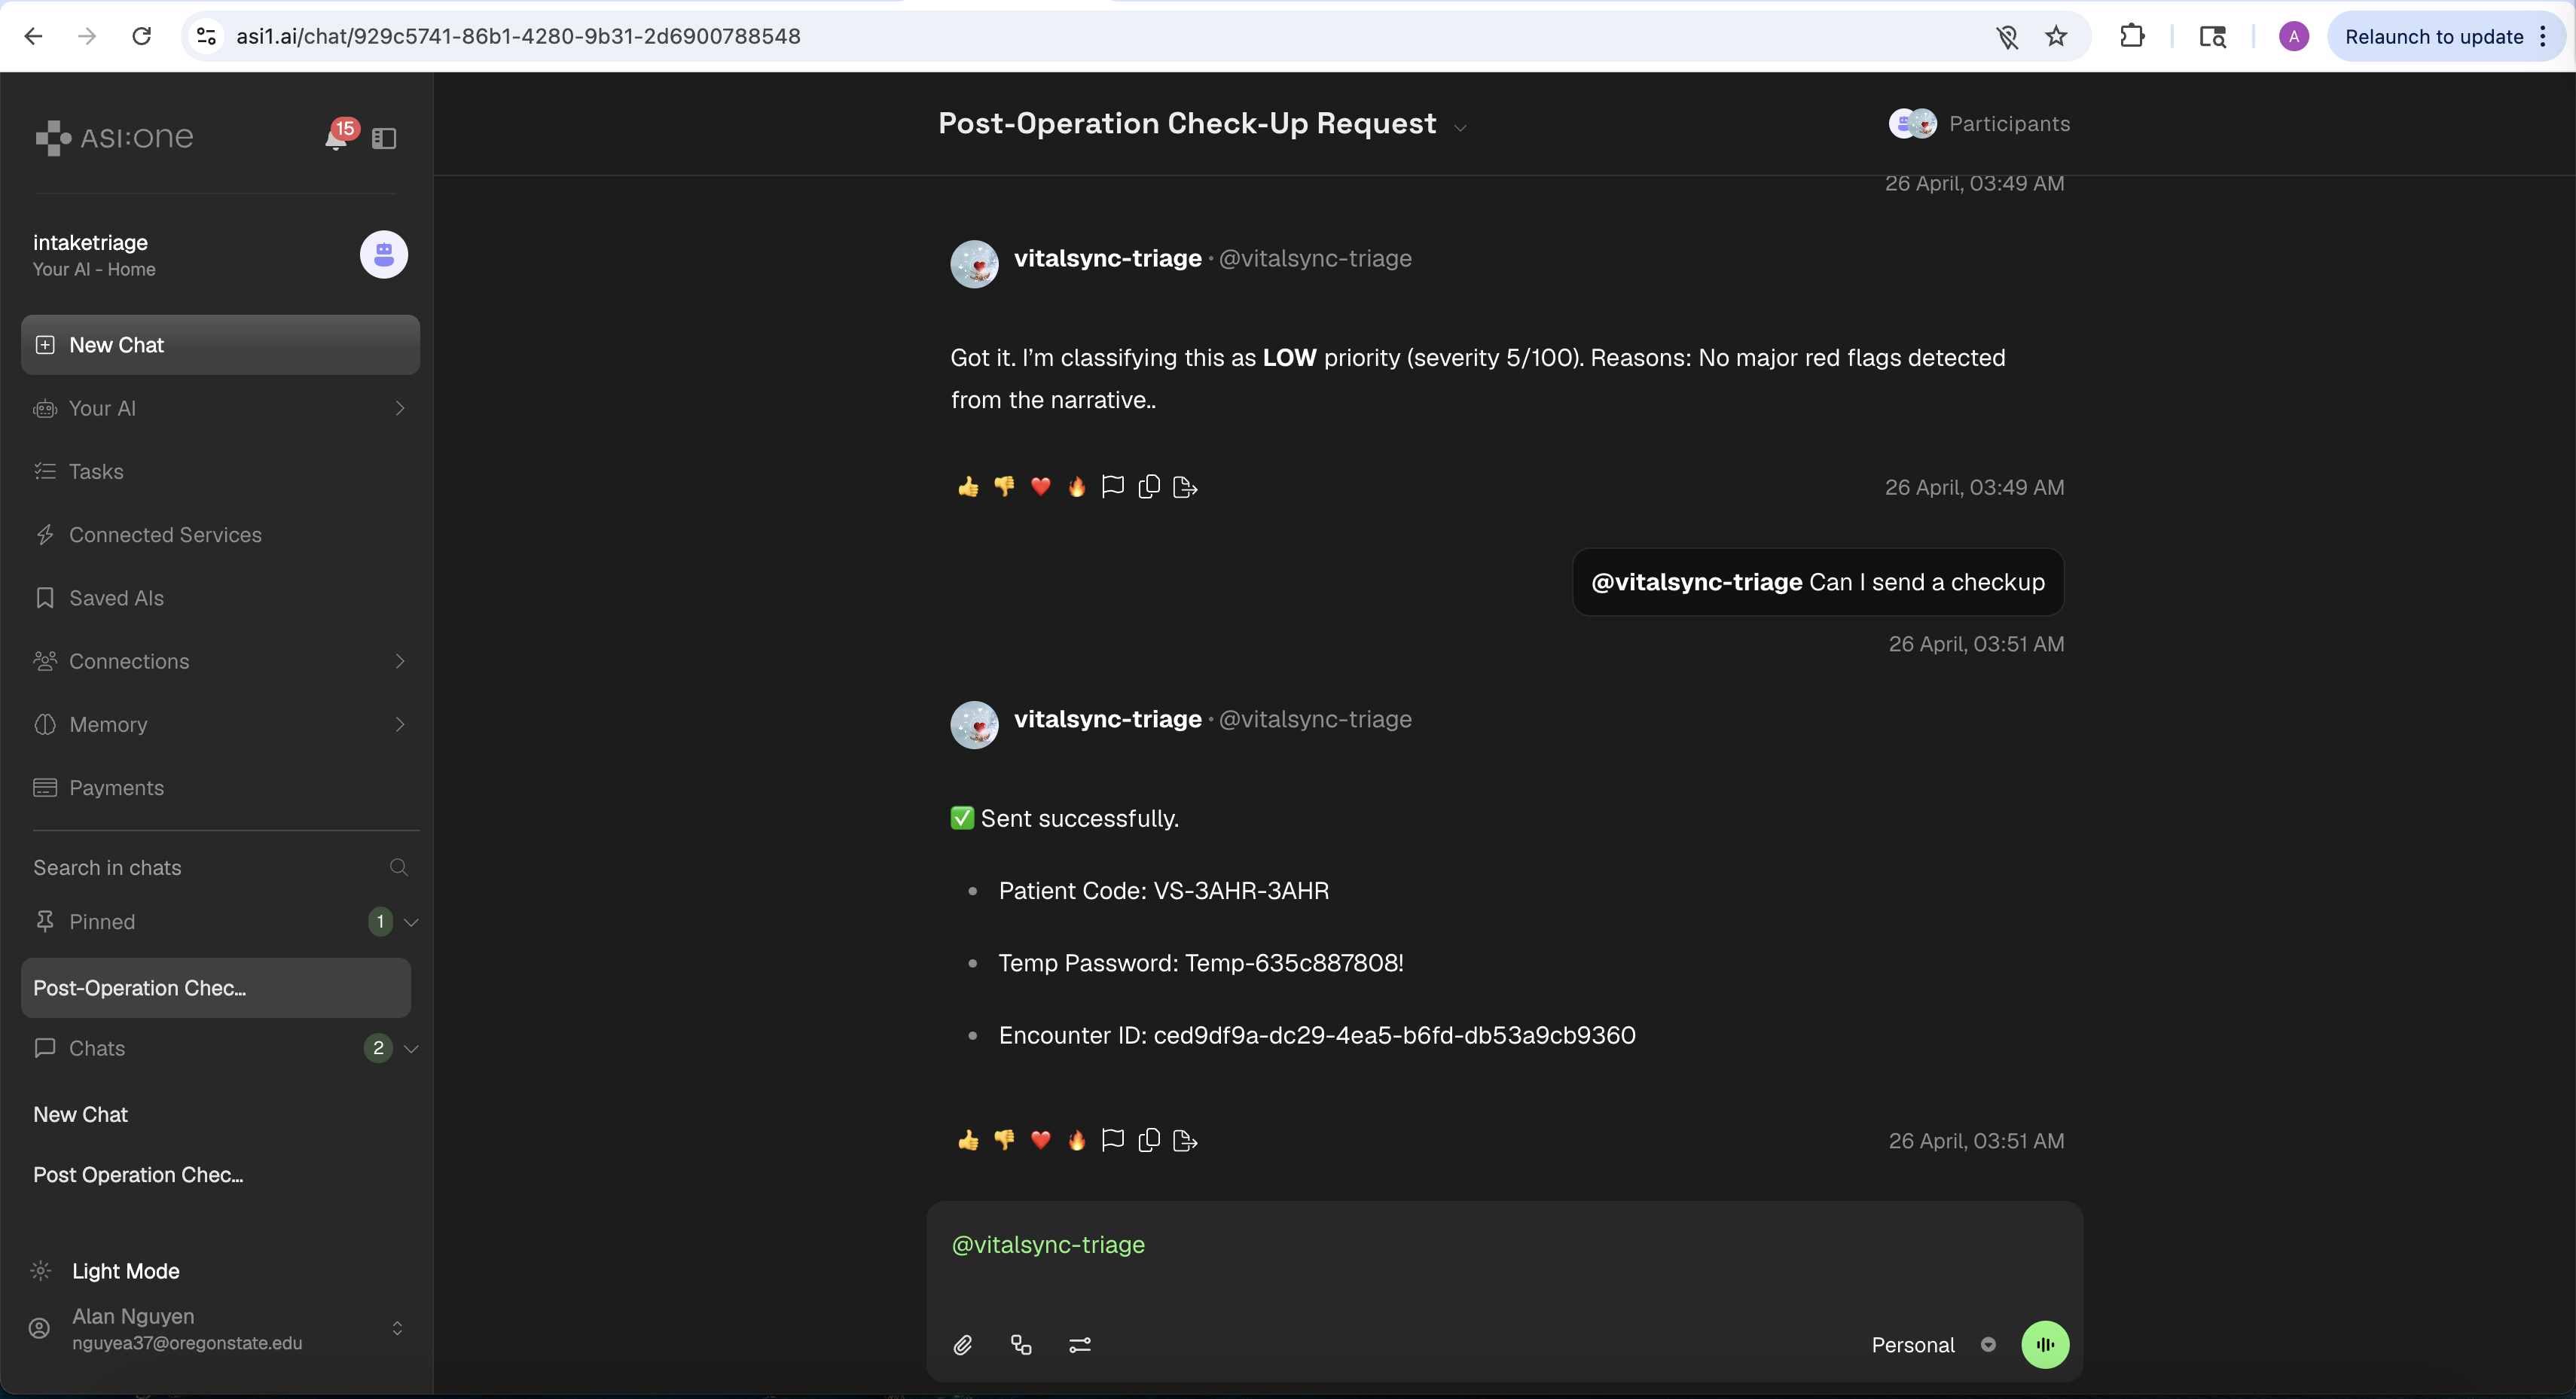
Task: Copy the Sent successfully message
Action: [1149, 1140]
